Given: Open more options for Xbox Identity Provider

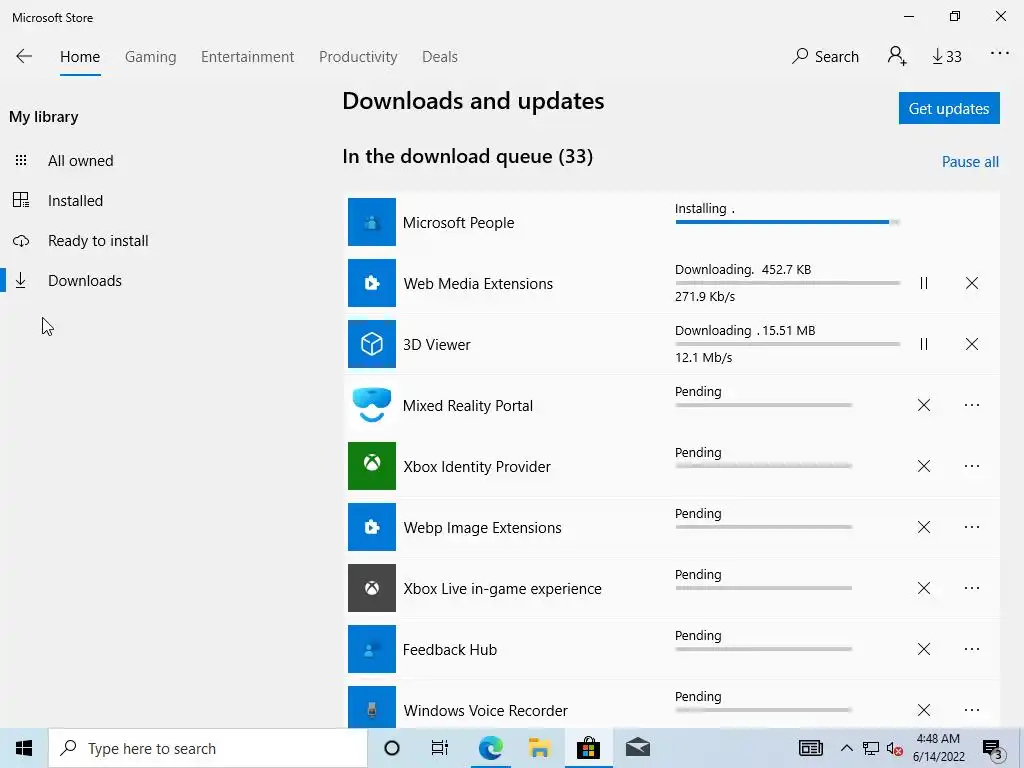Looking at the screenshot, I should pos(972,466).
